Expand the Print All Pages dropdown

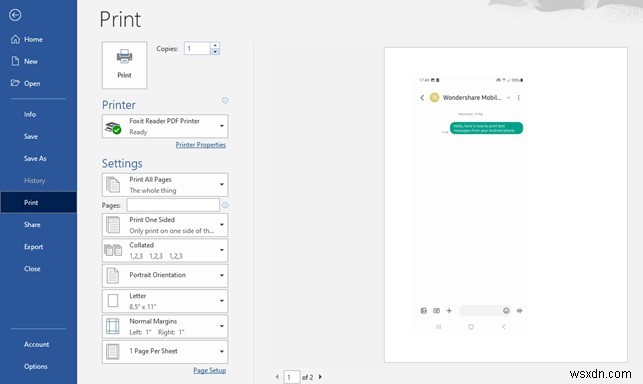click(165, 185)
